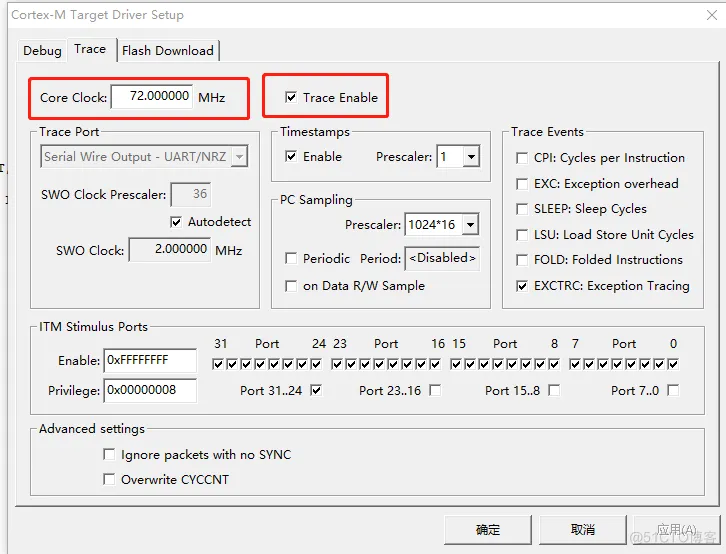Click the 取消 (Cancel) button
The width and height of the screenshot is (726, 554).
coord(582,529)
